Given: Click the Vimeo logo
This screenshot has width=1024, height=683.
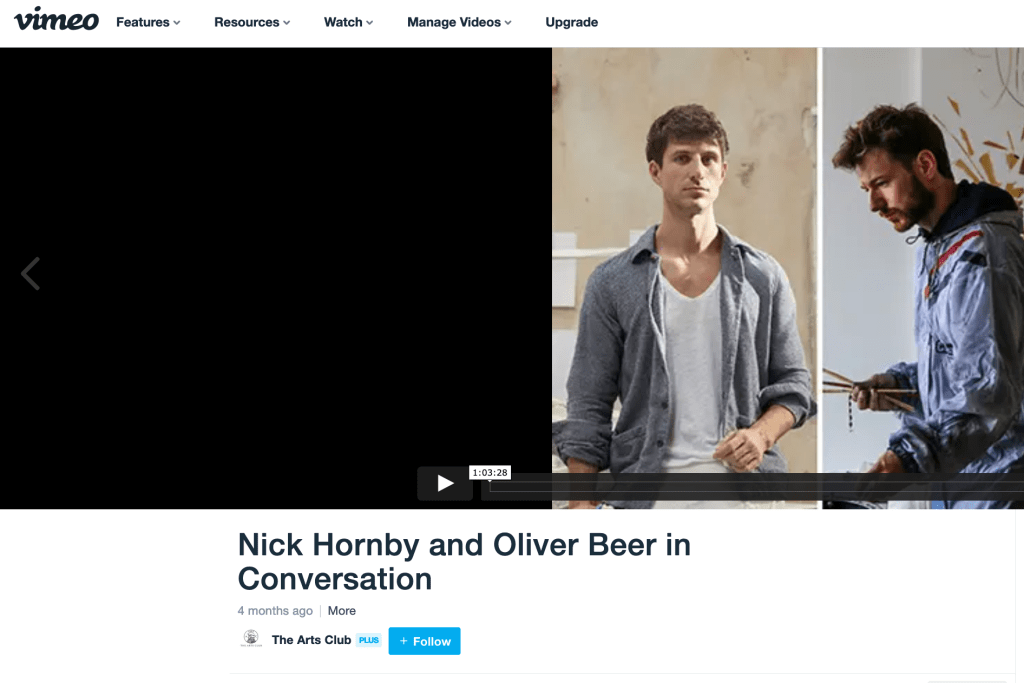Looking at the screenshot, I should coord(56,20).
